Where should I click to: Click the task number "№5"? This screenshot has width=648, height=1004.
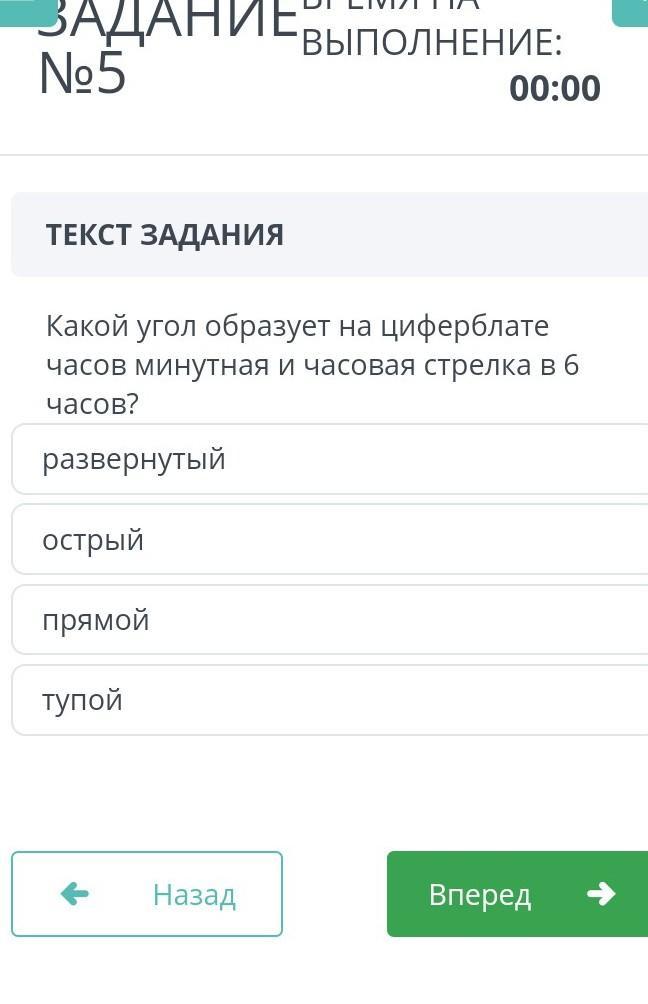pyautogui.click(x=82, y=75)
